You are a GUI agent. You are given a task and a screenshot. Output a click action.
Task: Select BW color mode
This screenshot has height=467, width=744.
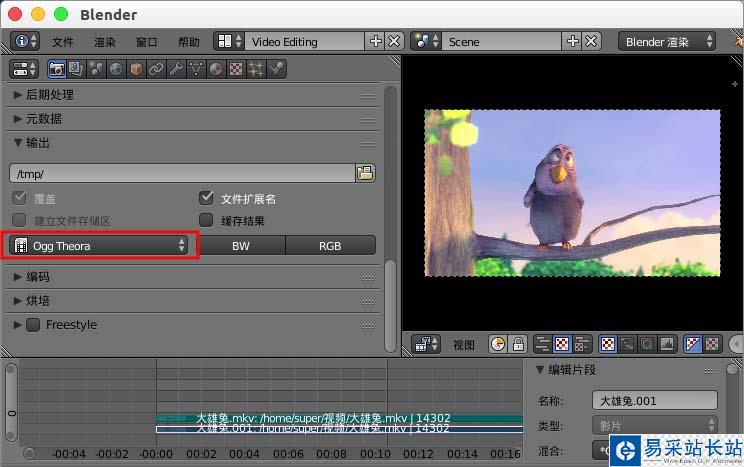pos(241,246)
